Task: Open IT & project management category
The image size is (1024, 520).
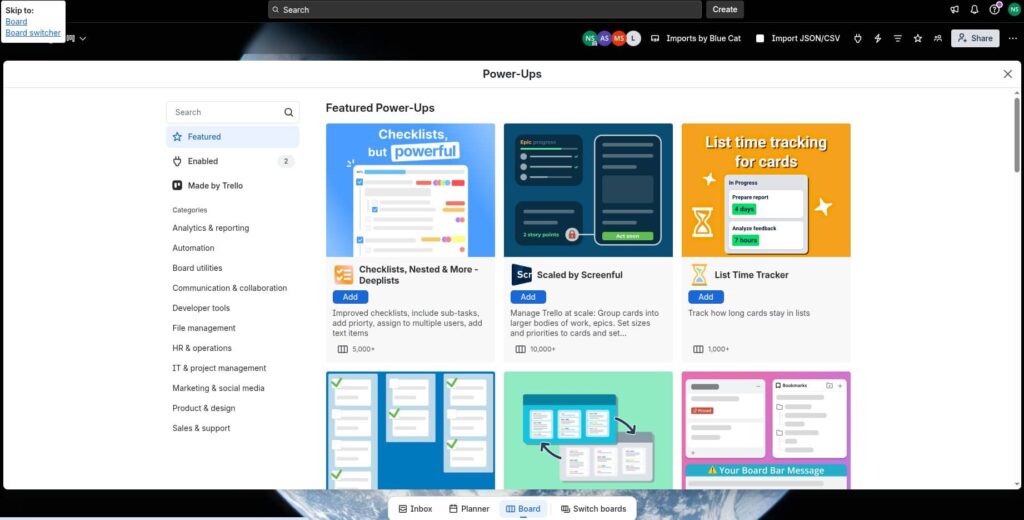Action: [x=219, y=368]
